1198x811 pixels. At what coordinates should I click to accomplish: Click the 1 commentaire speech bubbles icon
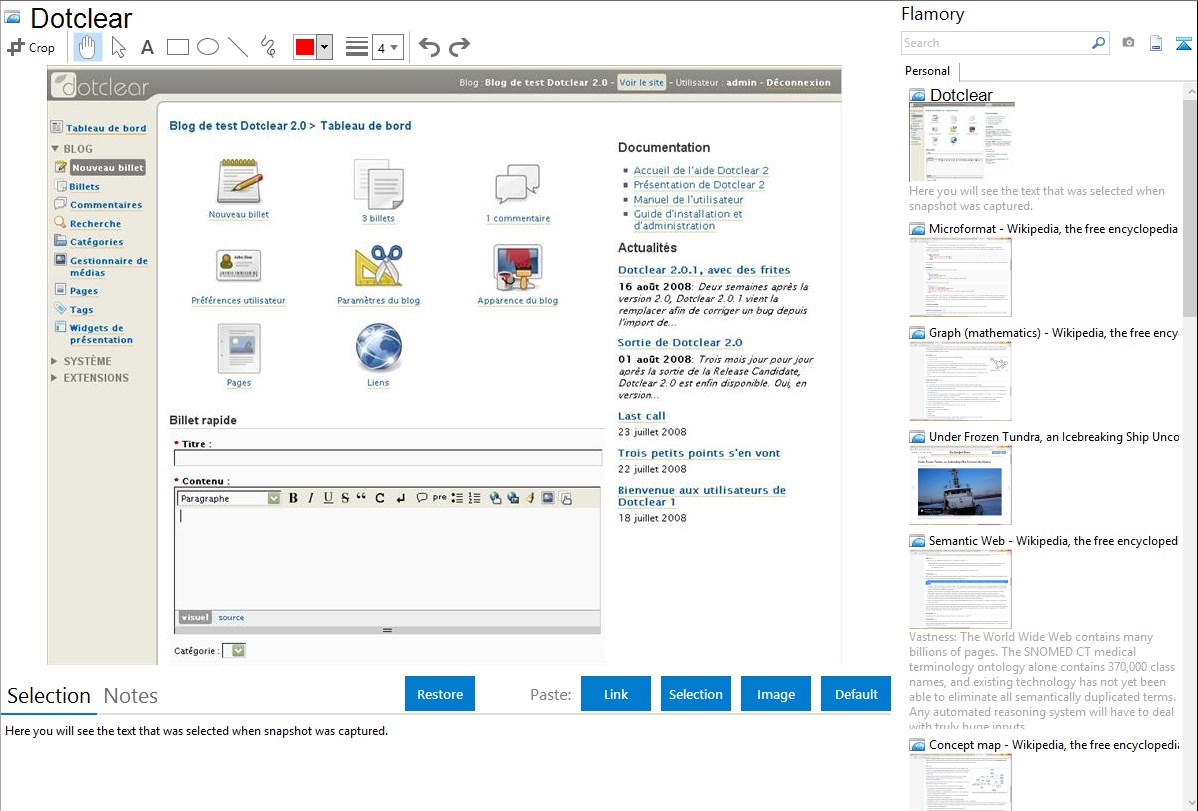[x=517, y=184]
